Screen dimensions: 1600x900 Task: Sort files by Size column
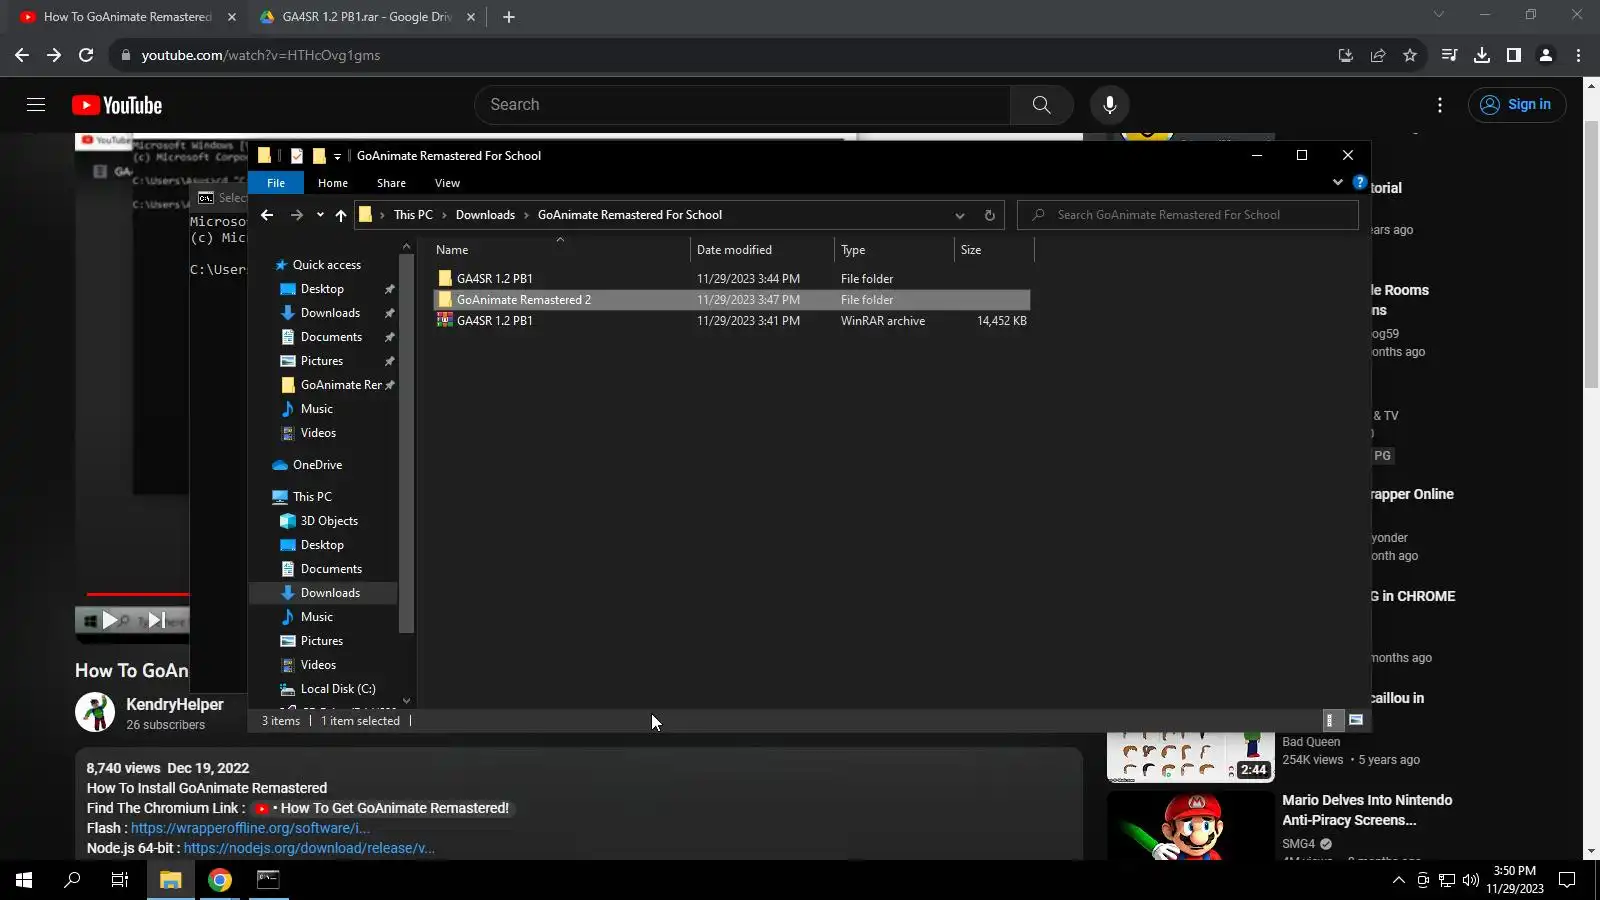click(994, 250)
